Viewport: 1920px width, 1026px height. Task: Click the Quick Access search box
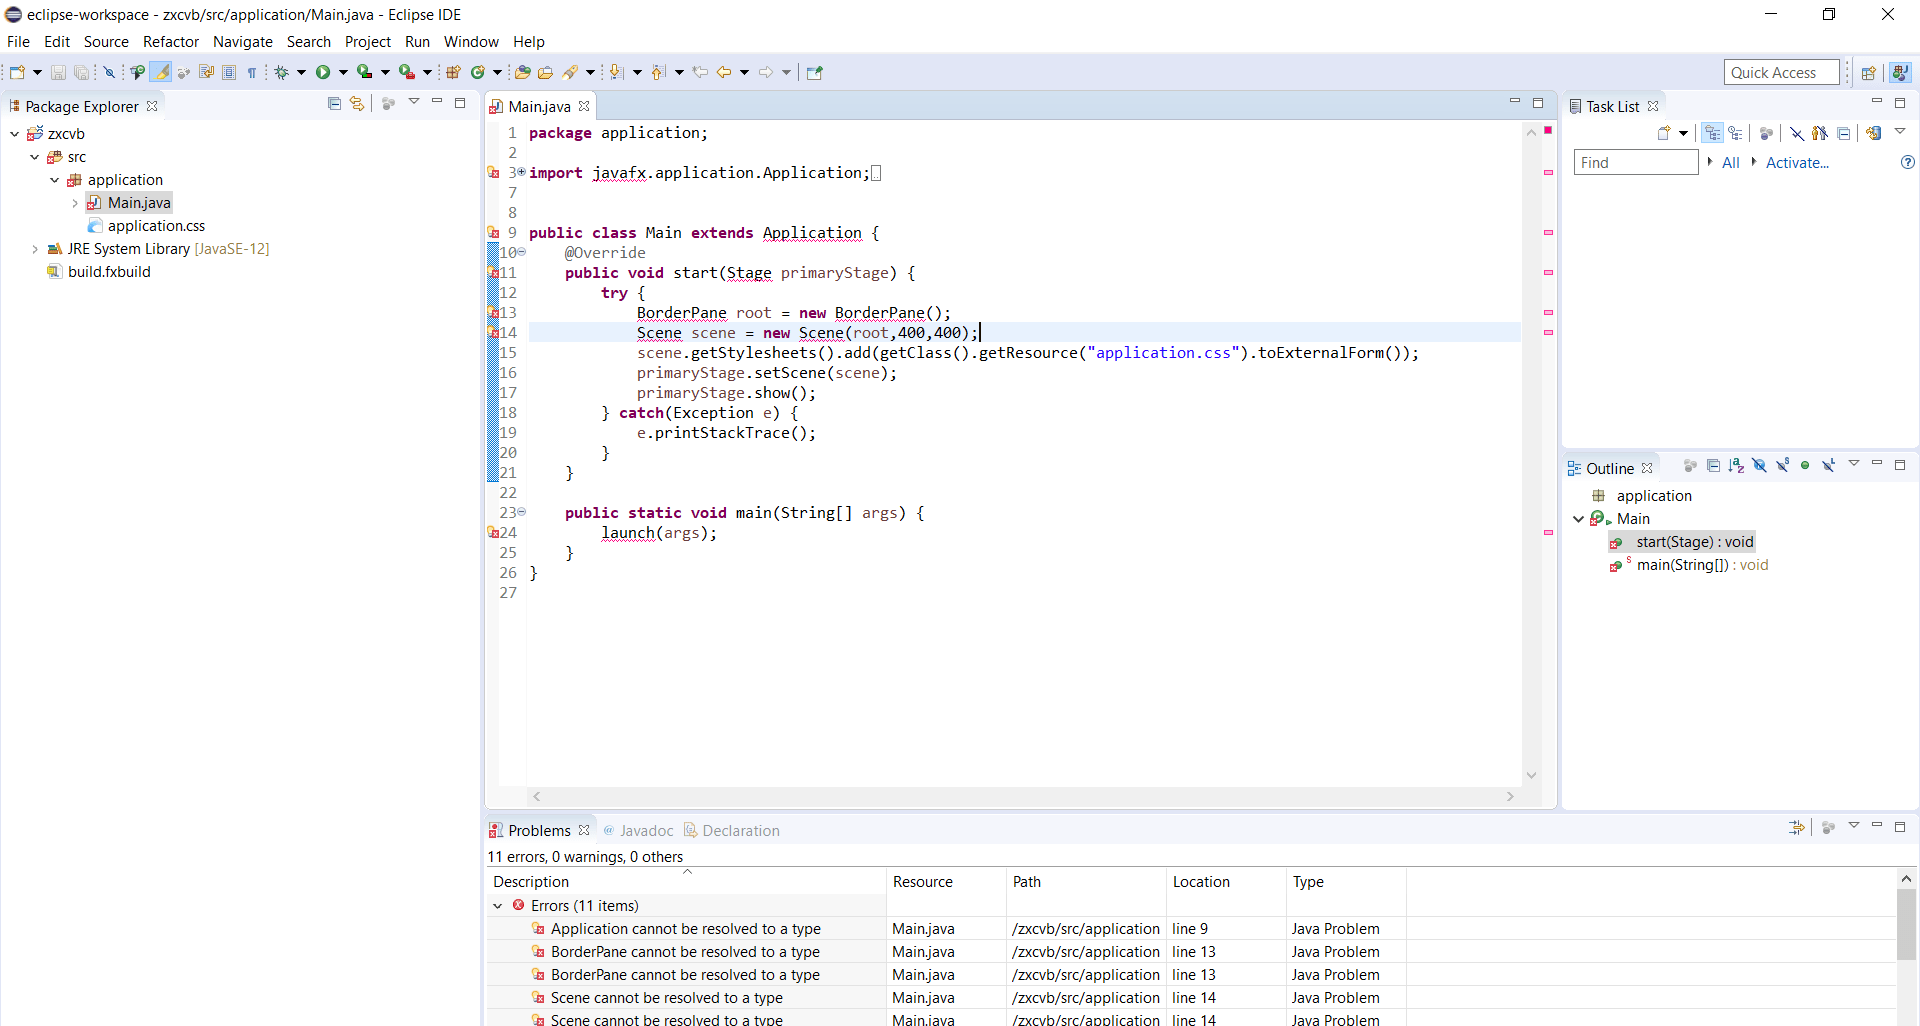pyautogui.click(x=1782, y=72)
